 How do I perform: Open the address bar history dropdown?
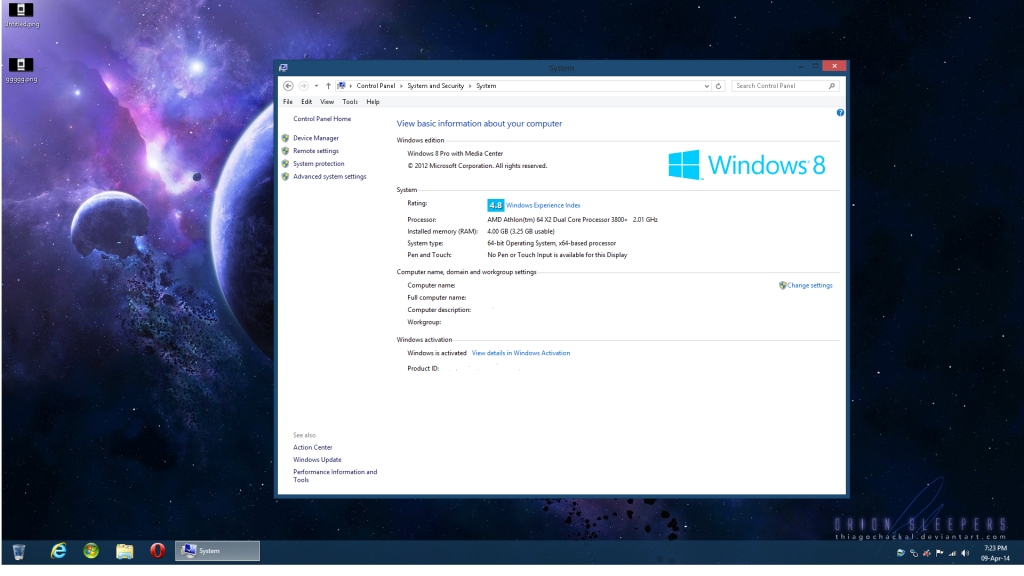[x=707, y=86]
